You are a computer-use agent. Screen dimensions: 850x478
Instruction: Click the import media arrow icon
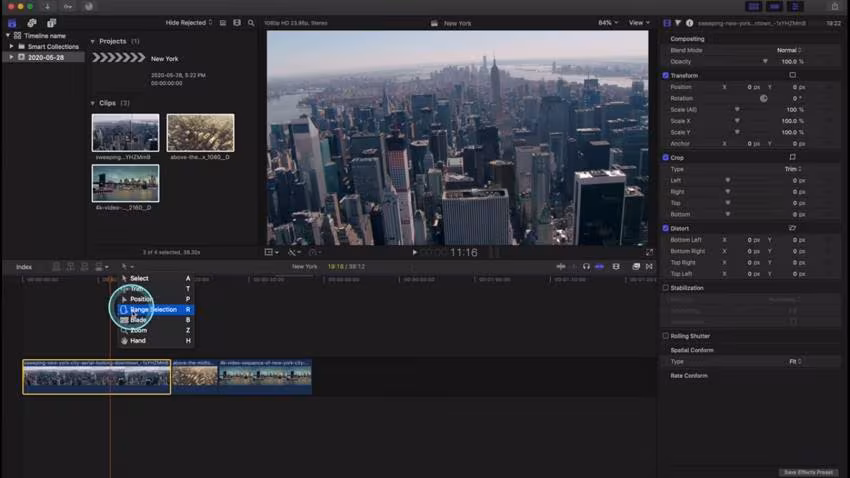tap(47, 7)
